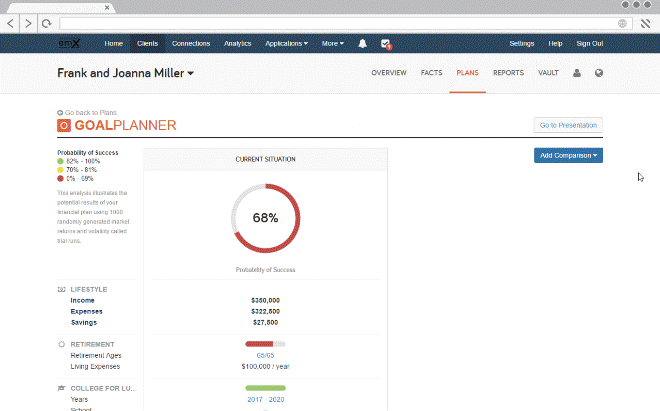Open the browser extension icon beside address bar
The height and width of the screenshot is (411, 660).
tap(645, 23)
